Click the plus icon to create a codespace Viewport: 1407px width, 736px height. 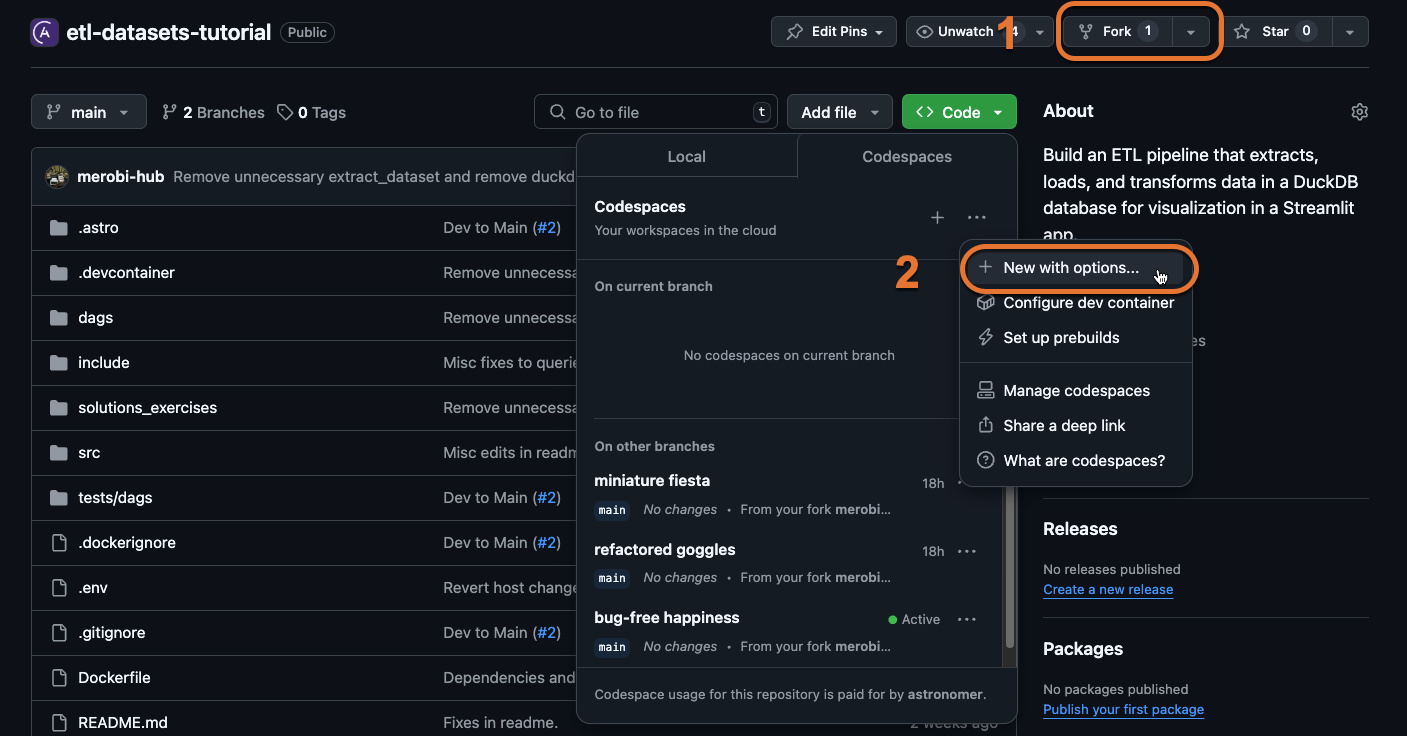(x=937, y=217)
